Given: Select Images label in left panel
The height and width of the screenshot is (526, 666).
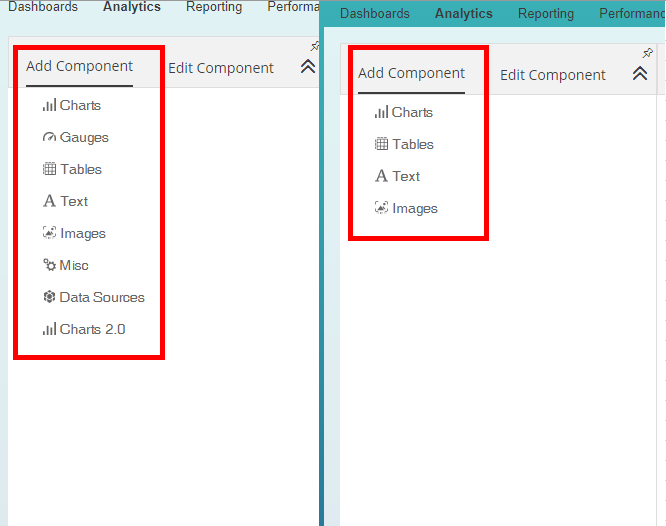Looking at the screenshot, I should pos(83,233).
